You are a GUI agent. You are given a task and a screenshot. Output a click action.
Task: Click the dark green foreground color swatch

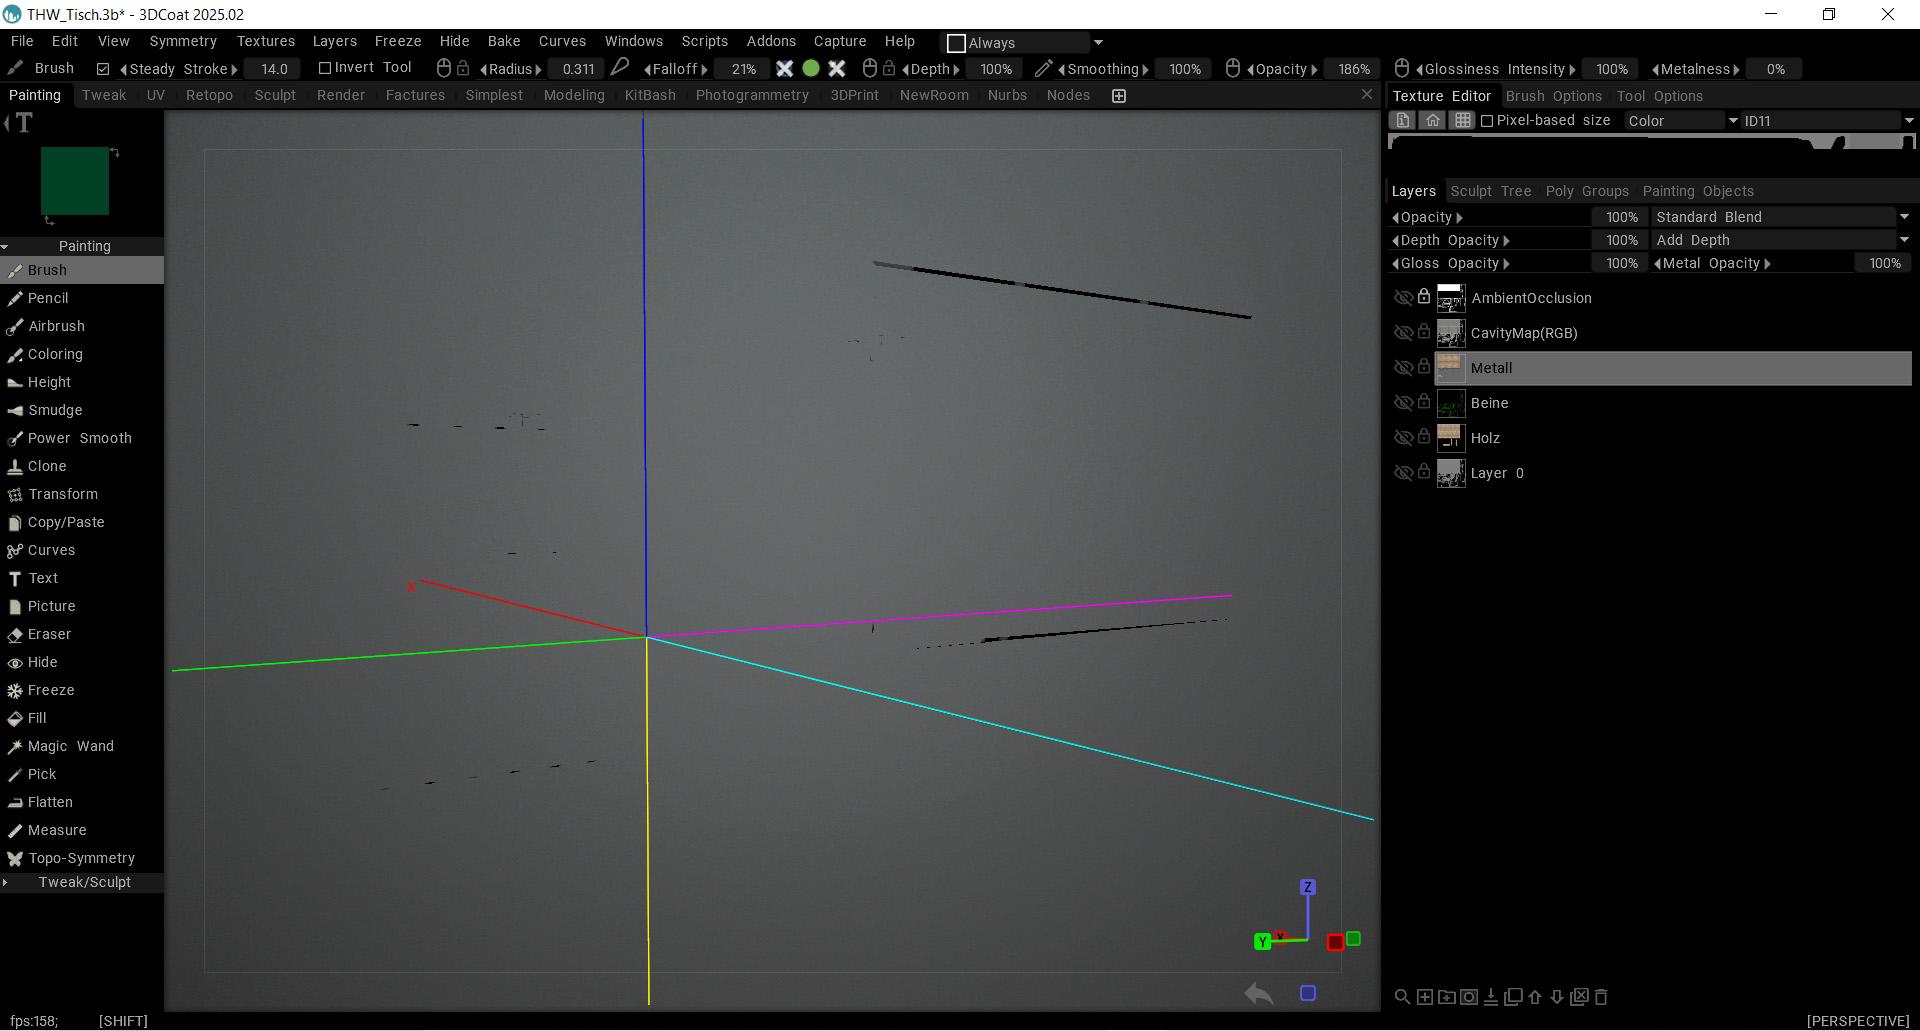74,181
